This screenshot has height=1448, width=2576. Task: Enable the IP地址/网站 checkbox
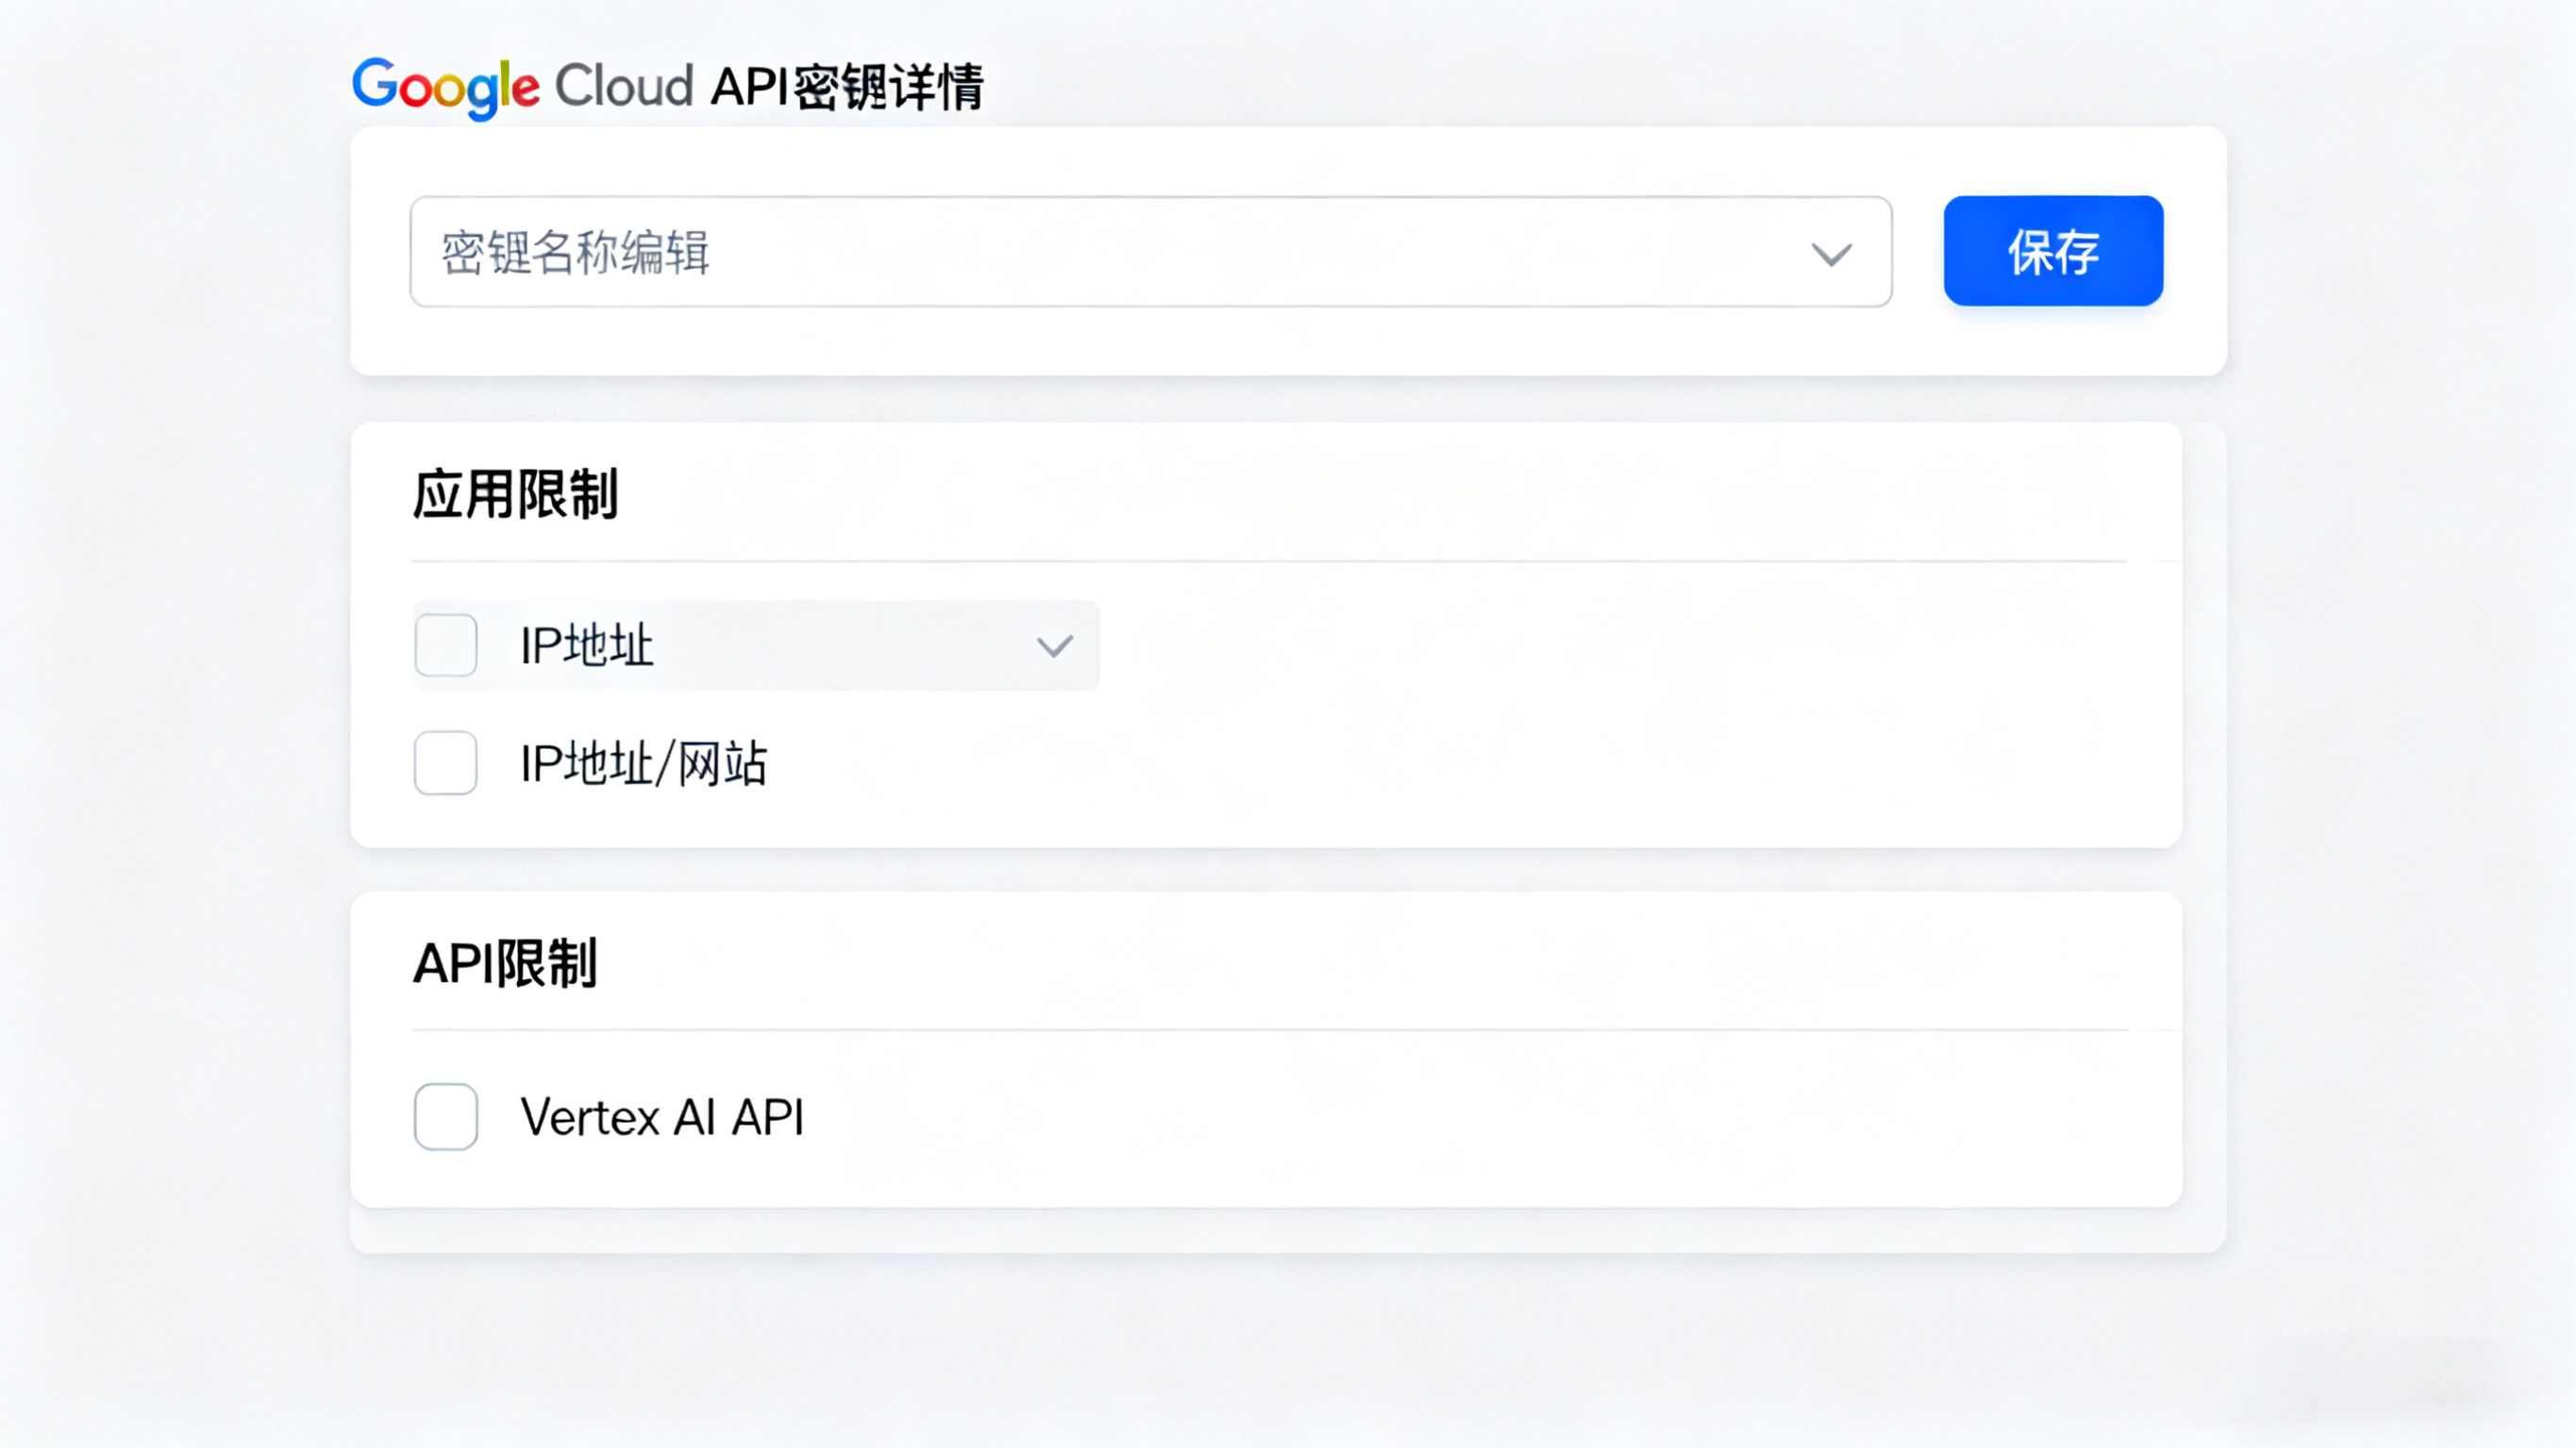[x=446, y=763]
